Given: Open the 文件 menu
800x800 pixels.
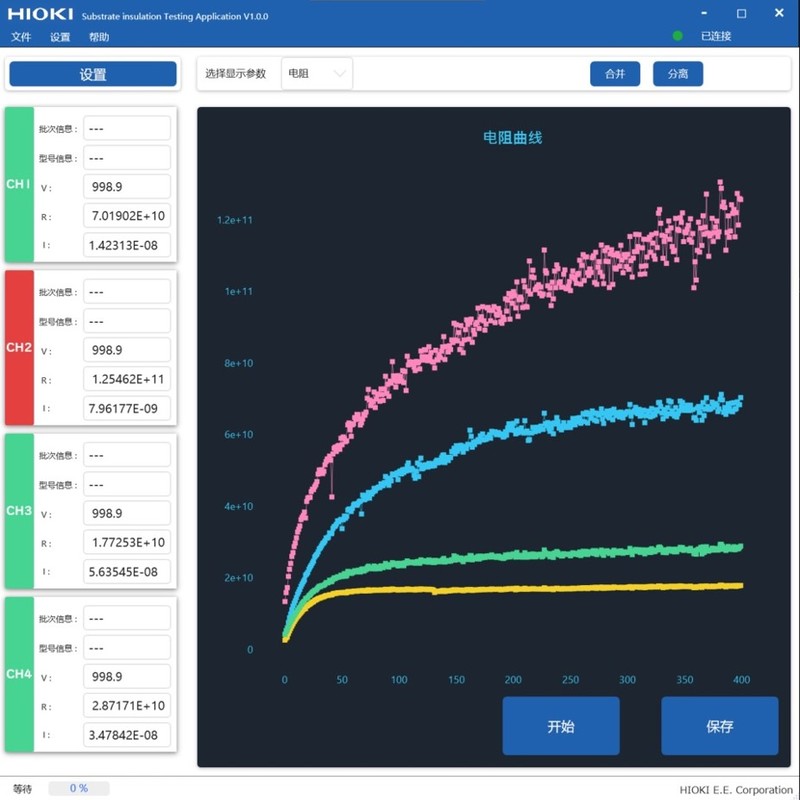Looking at the screenshot, I should point(21,37).
